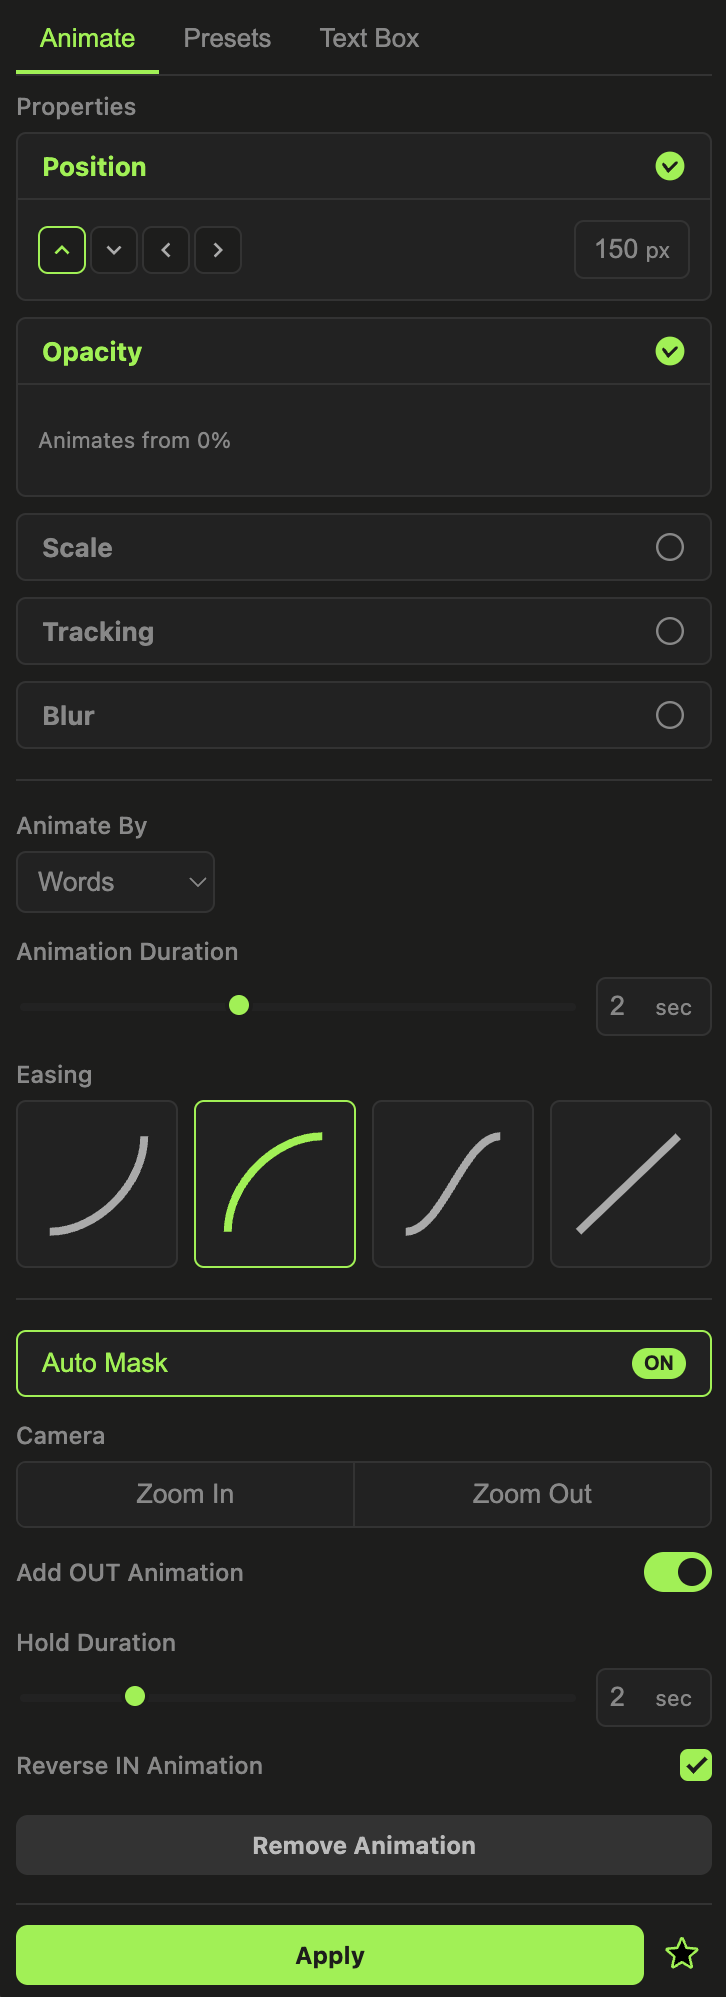Open the Animate By dropdown
Image resolution: width=726 pixels, height=1997 pixels.
[x=115, y=882]
